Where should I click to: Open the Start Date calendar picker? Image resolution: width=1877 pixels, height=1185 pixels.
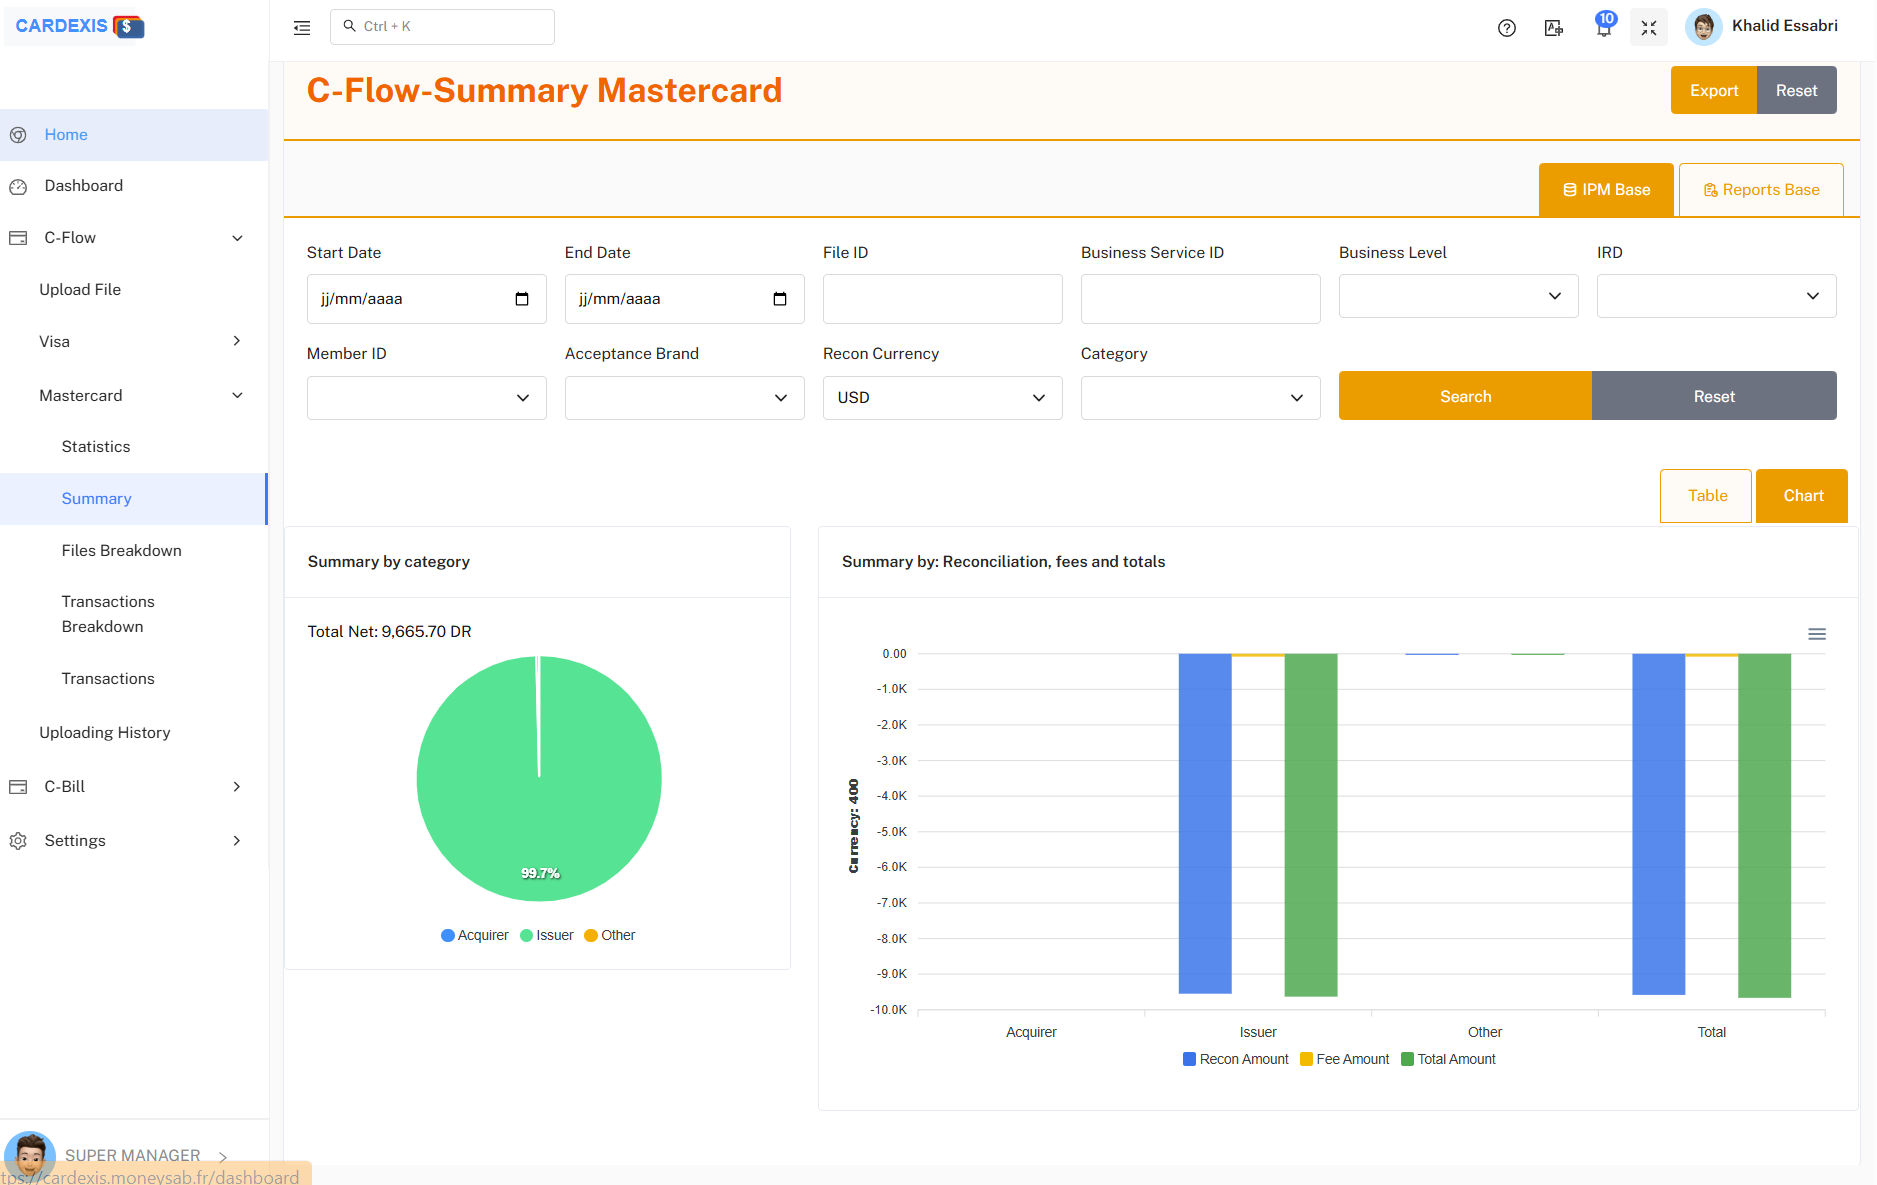[523, 298]
